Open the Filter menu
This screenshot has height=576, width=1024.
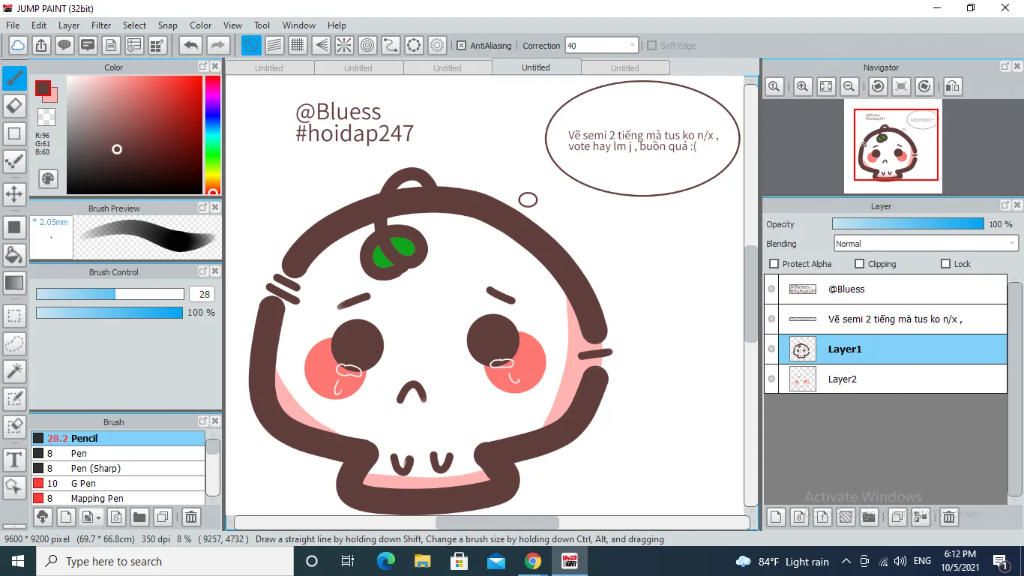pos(101,25)
